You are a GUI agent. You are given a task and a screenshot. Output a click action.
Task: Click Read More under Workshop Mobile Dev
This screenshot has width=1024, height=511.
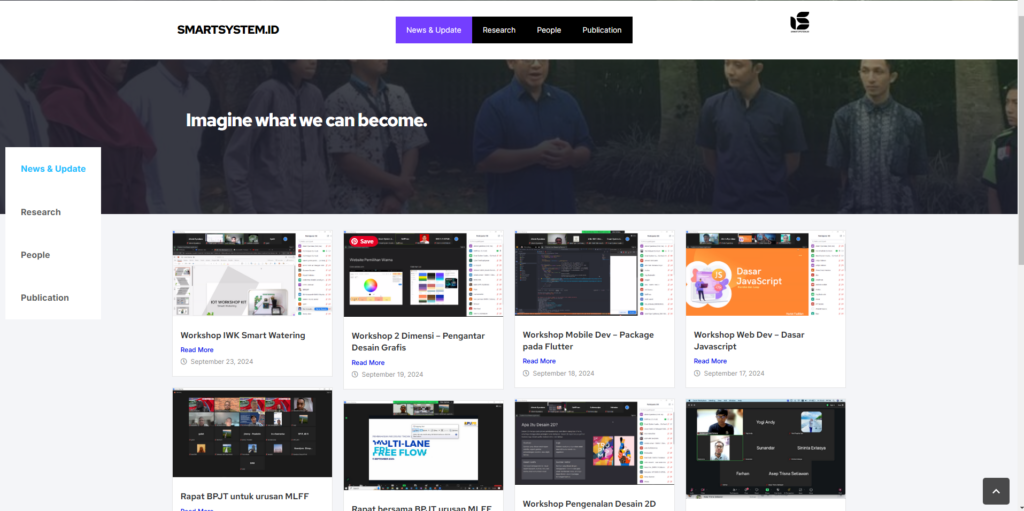[x=539, y=361]
